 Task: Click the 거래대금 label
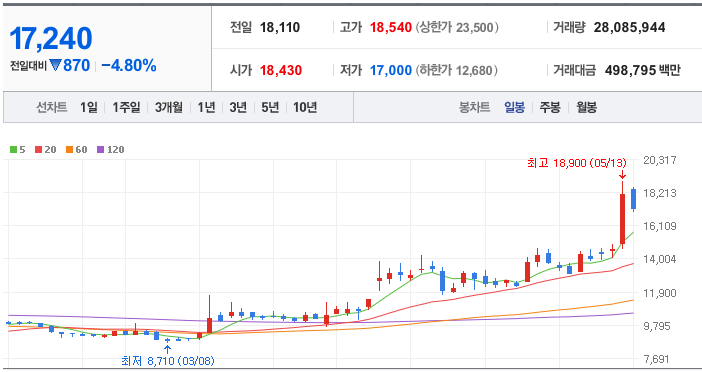tap(574, 70)
